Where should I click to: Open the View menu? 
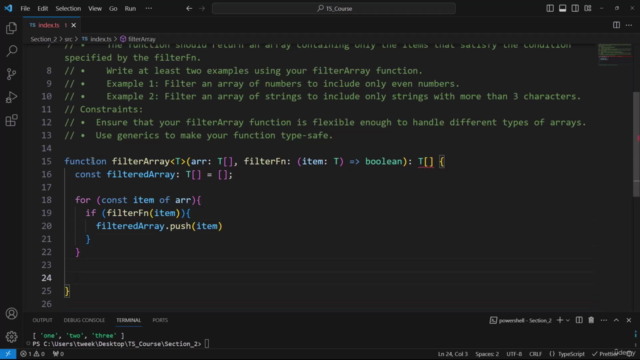pyautogui.click(x=95, y=8)
